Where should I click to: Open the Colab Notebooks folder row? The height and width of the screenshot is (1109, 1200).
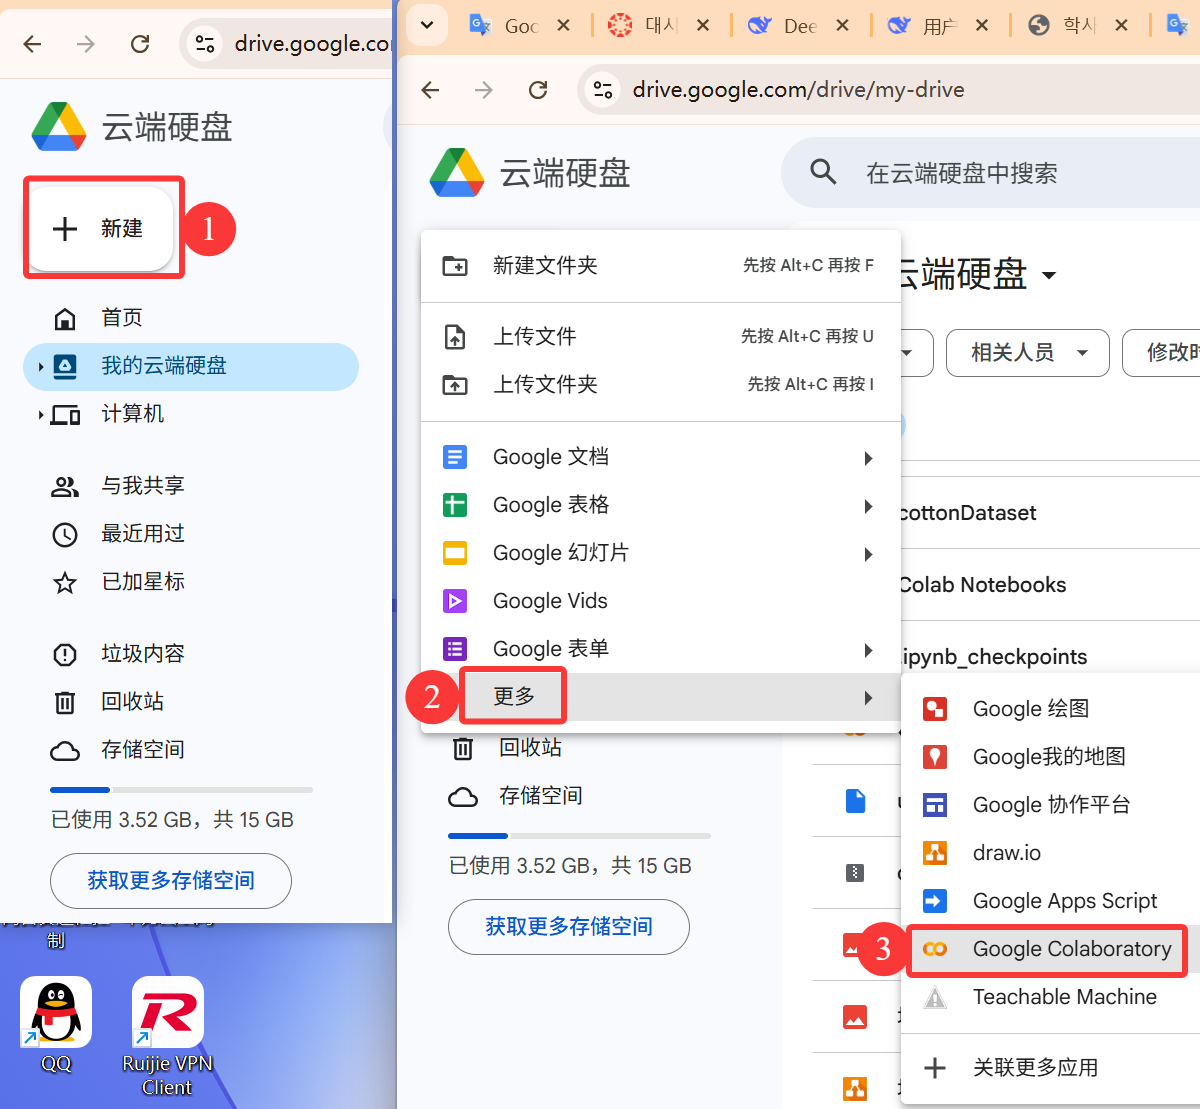pyautogui.click(x=1050, y=585)
